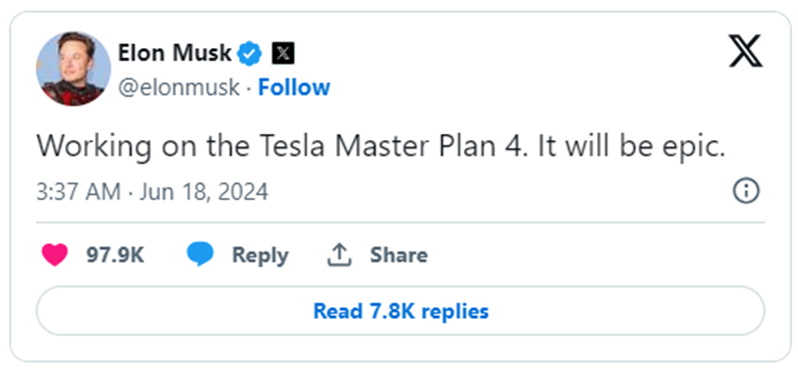The height and width of the screenshot is (370, 798).
Task: Open the circled info icon beside the timestamp
Action: 746,191
